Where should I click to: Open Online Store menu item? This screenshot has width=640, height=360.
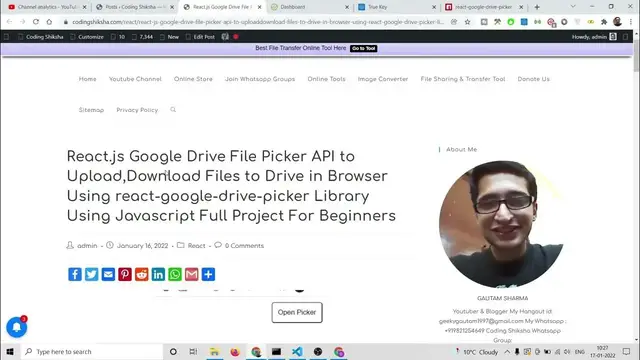click(x=193, y=79)
